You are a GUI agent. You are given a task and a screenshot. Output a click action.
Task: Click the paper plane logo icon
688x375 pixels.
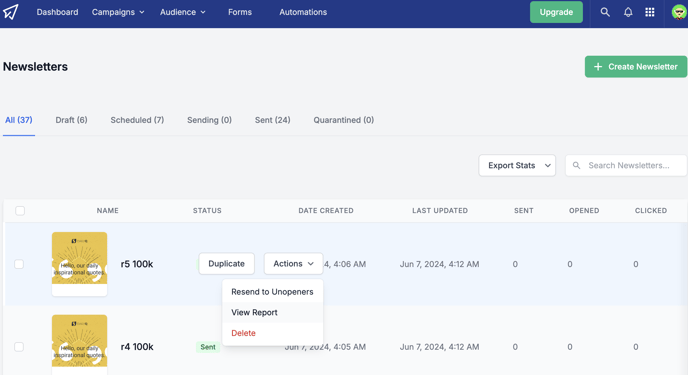(11, 12)
